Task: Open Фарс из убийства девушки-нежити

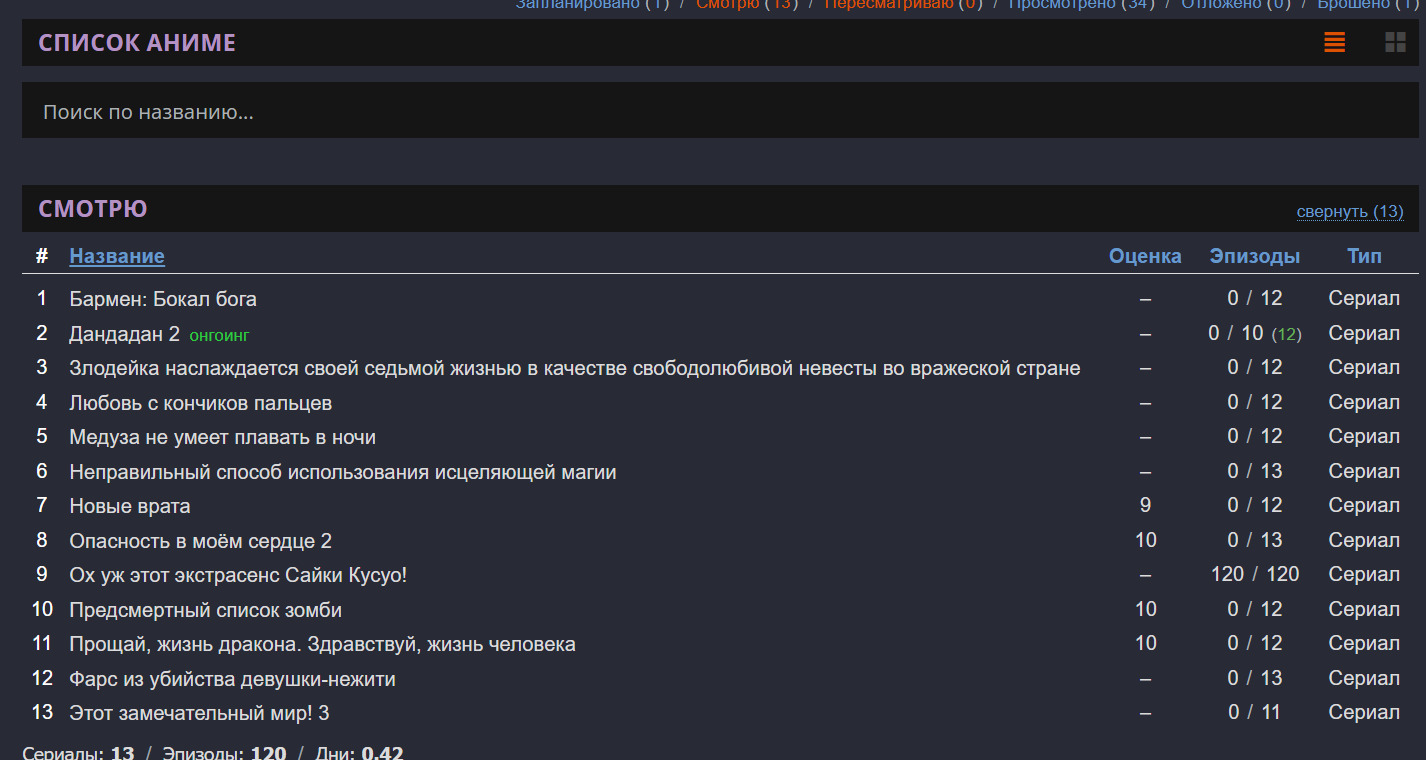Action: (232, 679)
